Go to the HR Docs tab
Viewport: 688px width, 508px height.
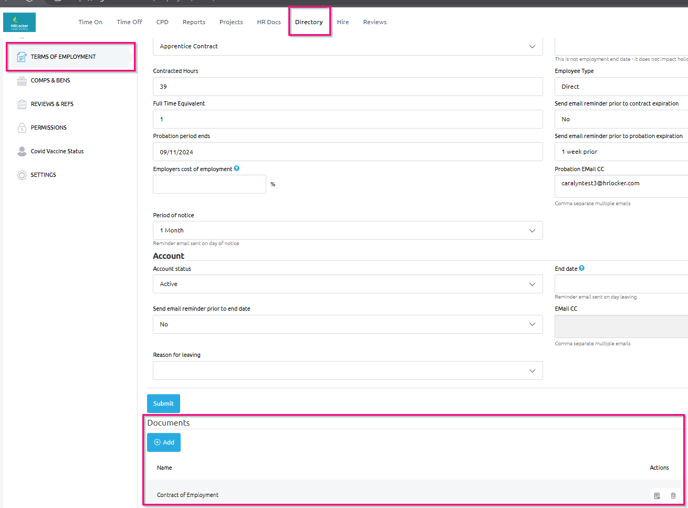coord(269,22)
